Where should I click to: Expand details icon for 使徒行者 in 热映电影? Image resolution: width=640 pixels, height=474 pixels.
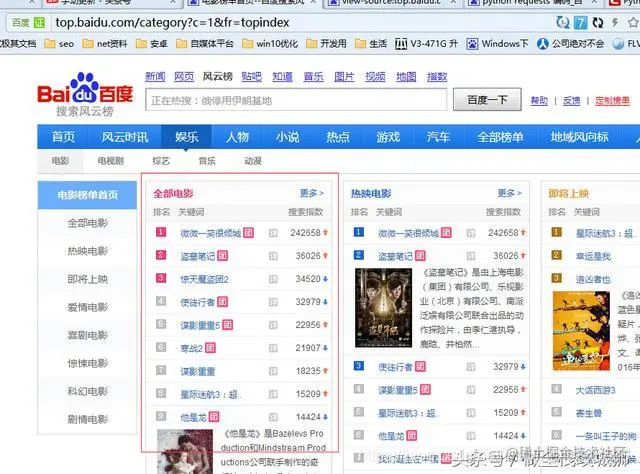point(471,367)
